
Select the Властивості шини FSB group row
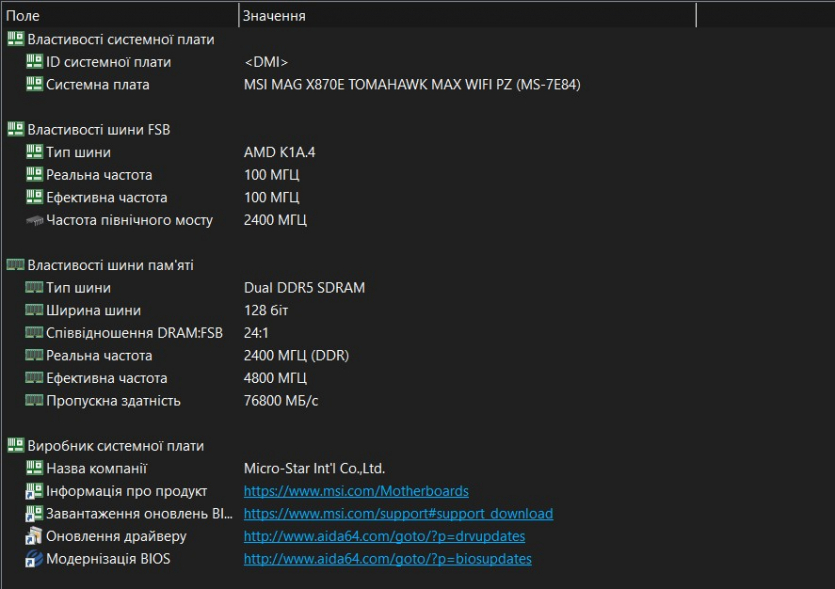coord(97,129)
